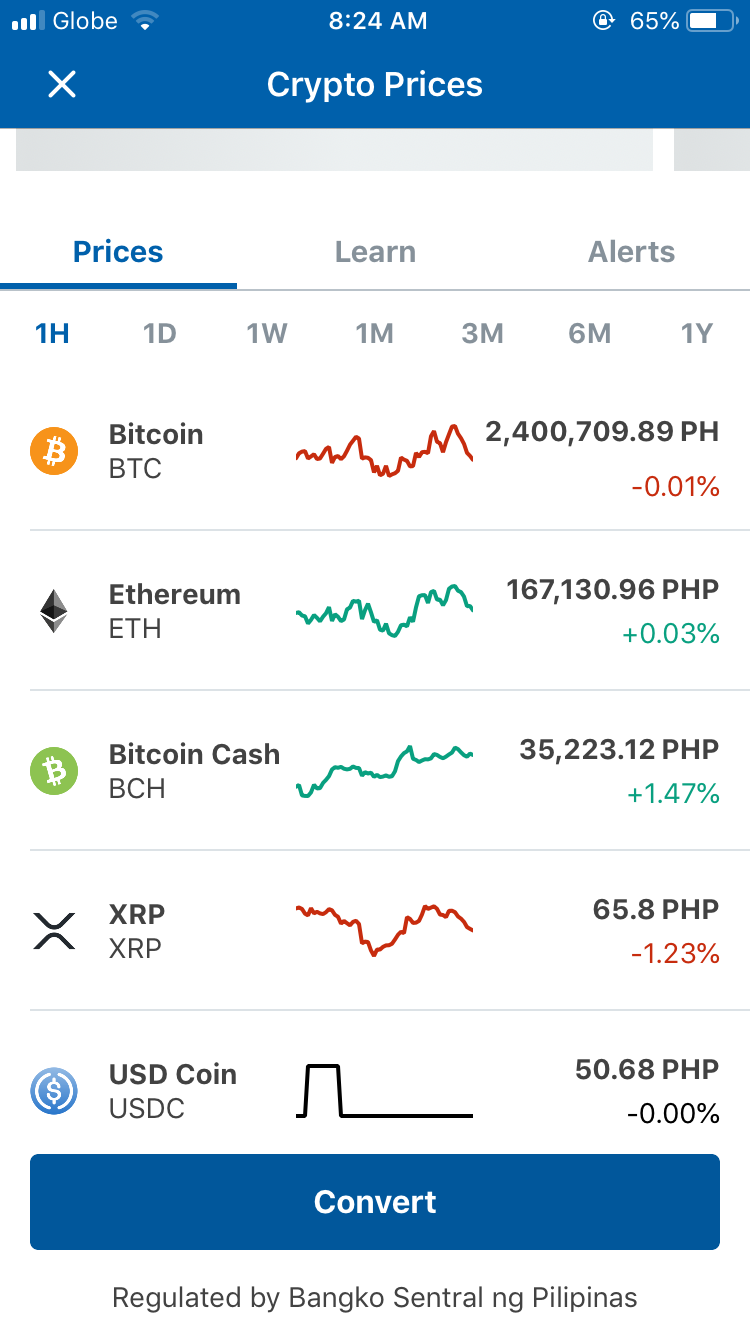Tap the blue USD Coin icon
This screenshot has height=1334, width=750.
[x=54, y=1091]
